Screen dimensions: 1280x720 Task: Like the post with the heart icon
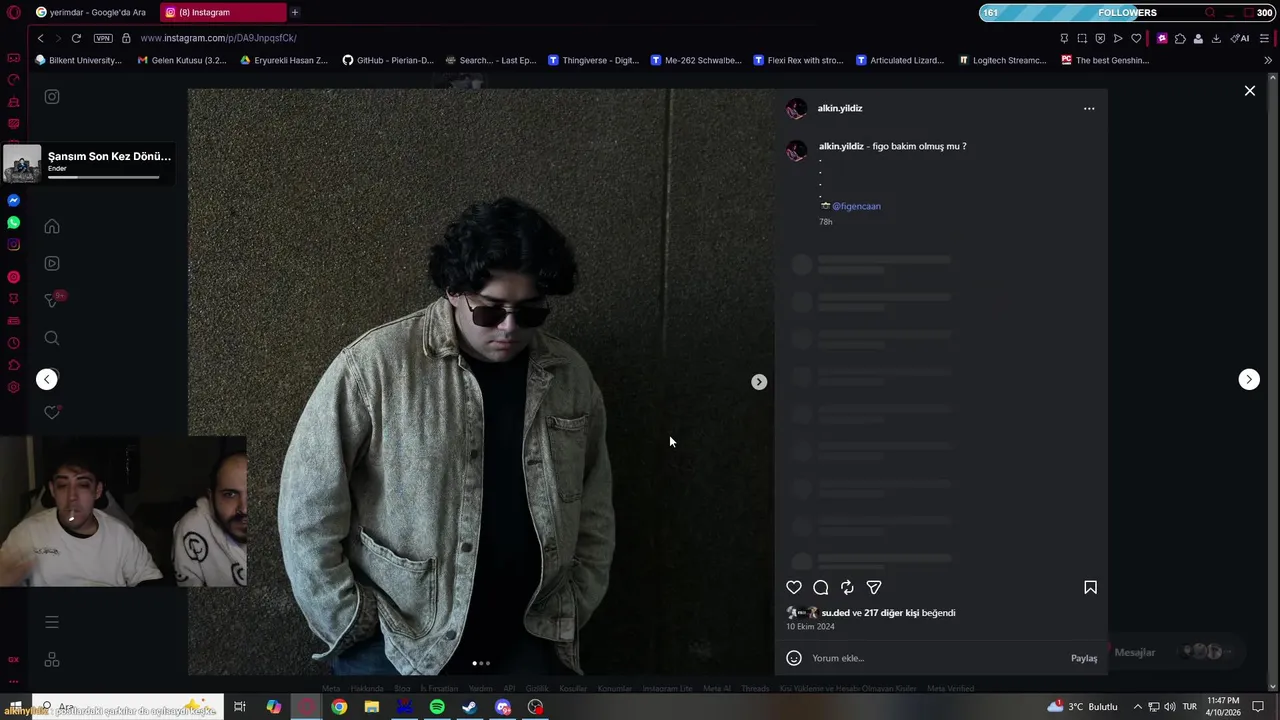(794, 588)
